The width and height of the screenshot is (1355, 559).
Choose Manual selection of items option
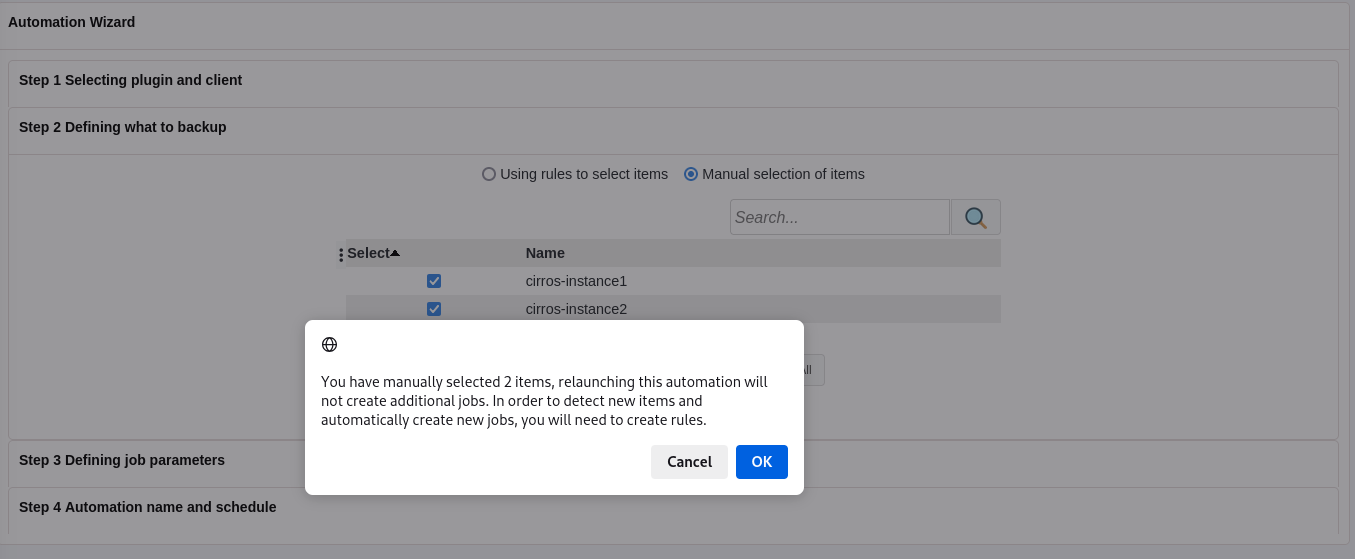(691, 174)
